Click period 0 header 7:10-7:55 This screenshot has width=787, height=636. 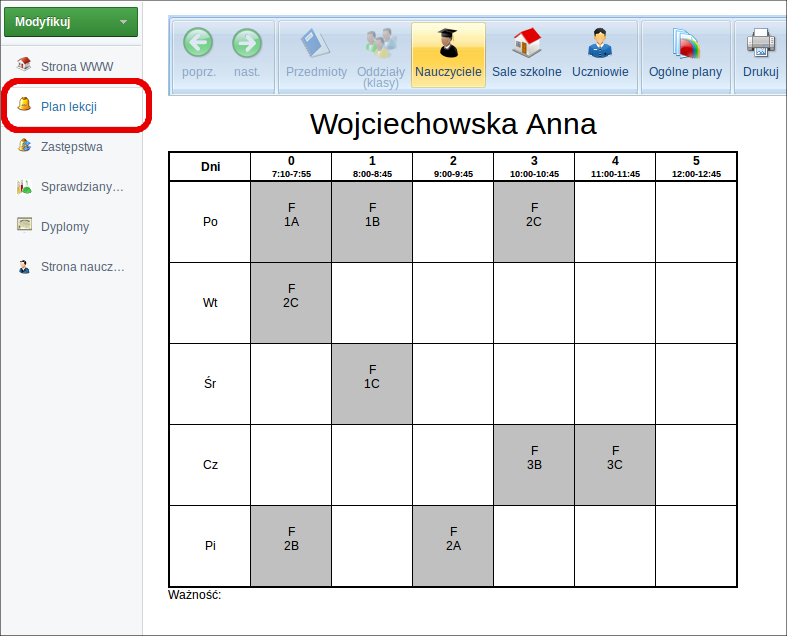(291, 167)
